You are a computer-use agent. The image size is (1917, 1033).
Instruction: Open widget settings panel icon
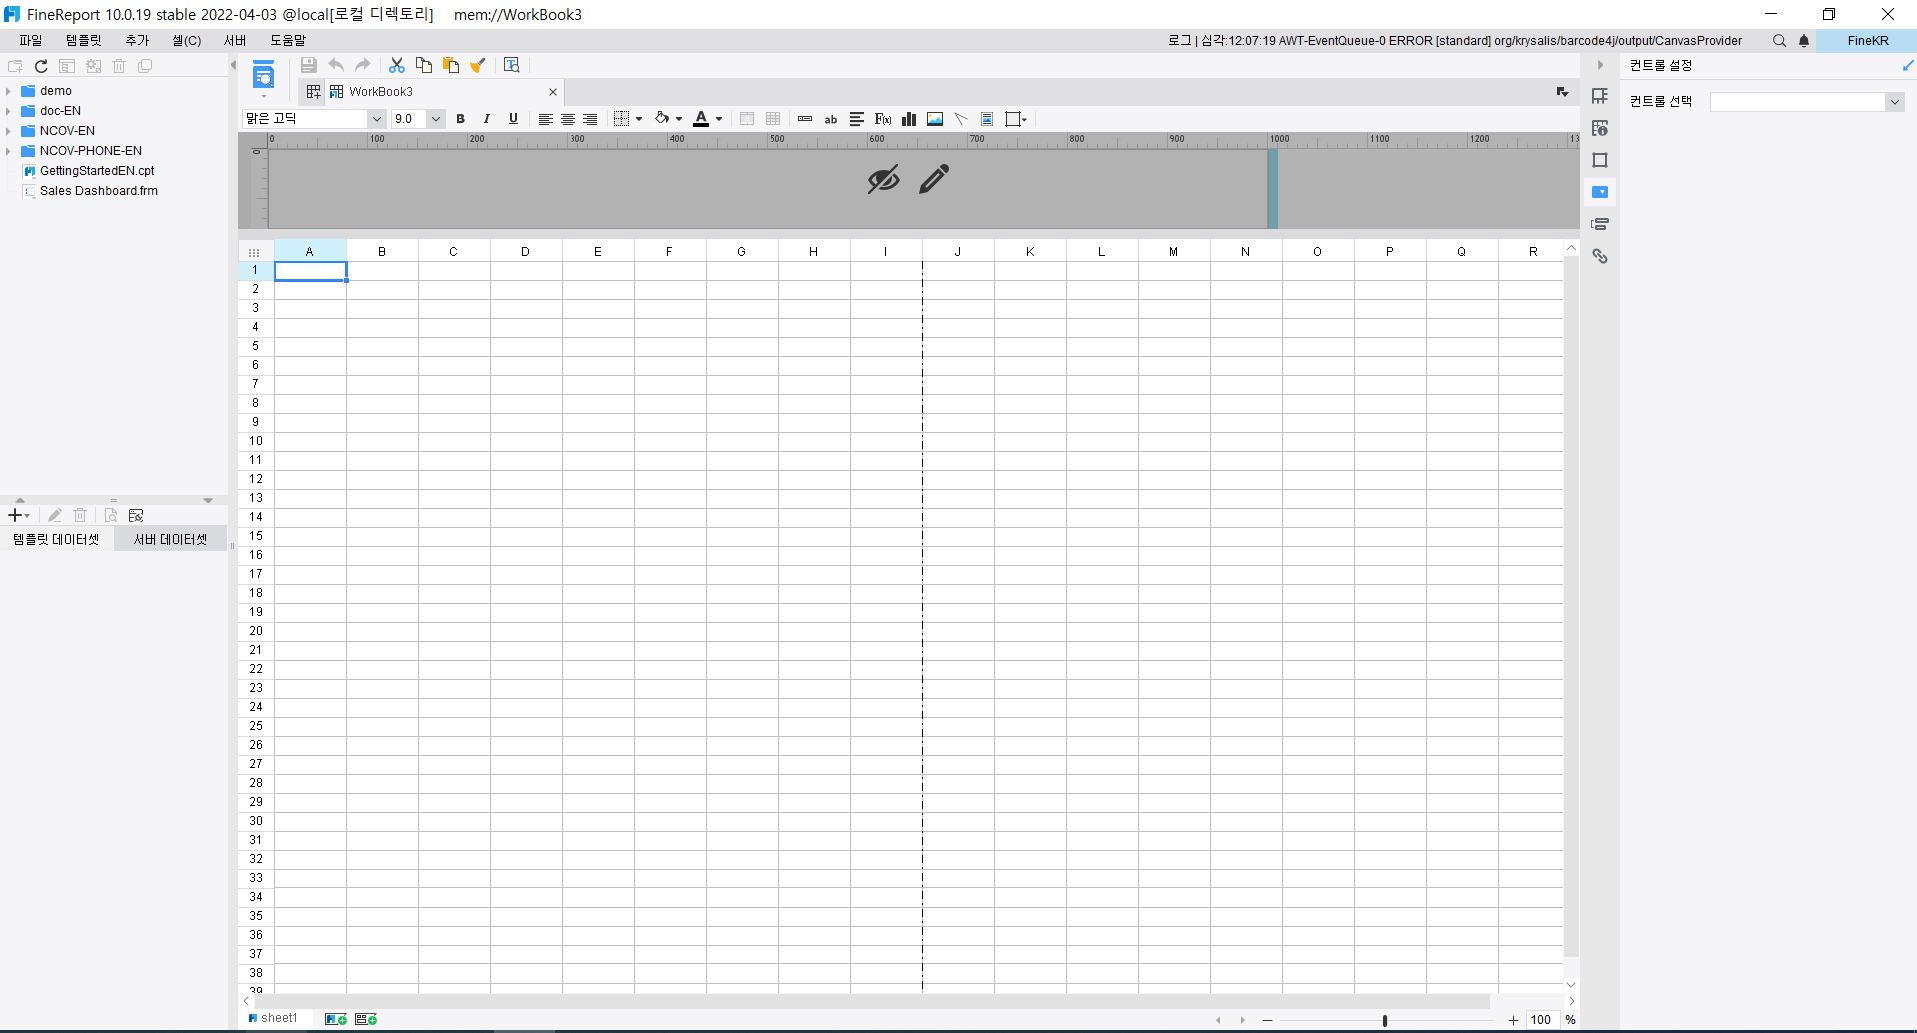click(x=1600, y=192)
